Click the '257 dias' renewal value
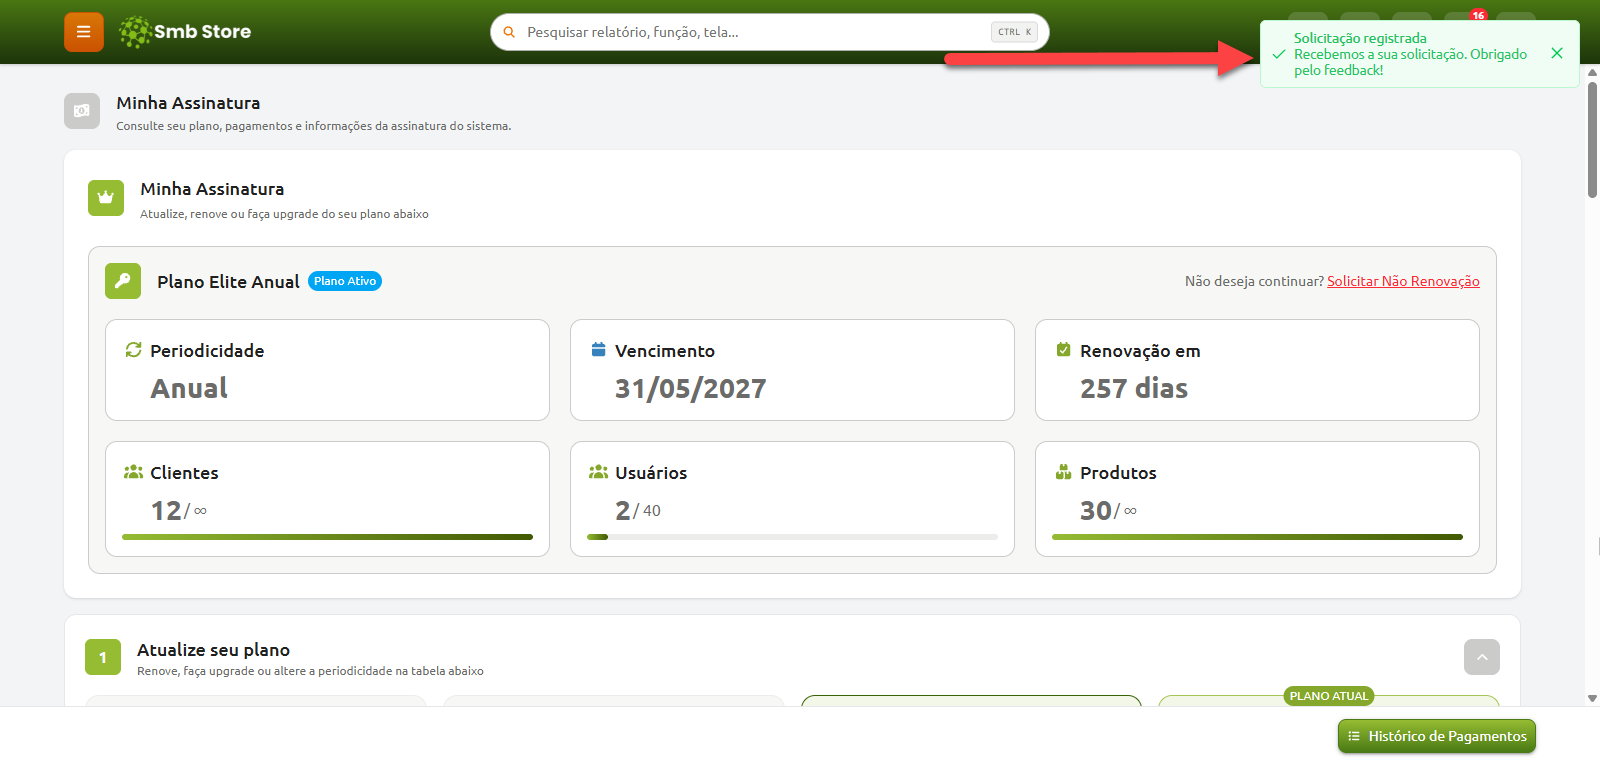This screenshot has height=765, width=1600. 1134,388
